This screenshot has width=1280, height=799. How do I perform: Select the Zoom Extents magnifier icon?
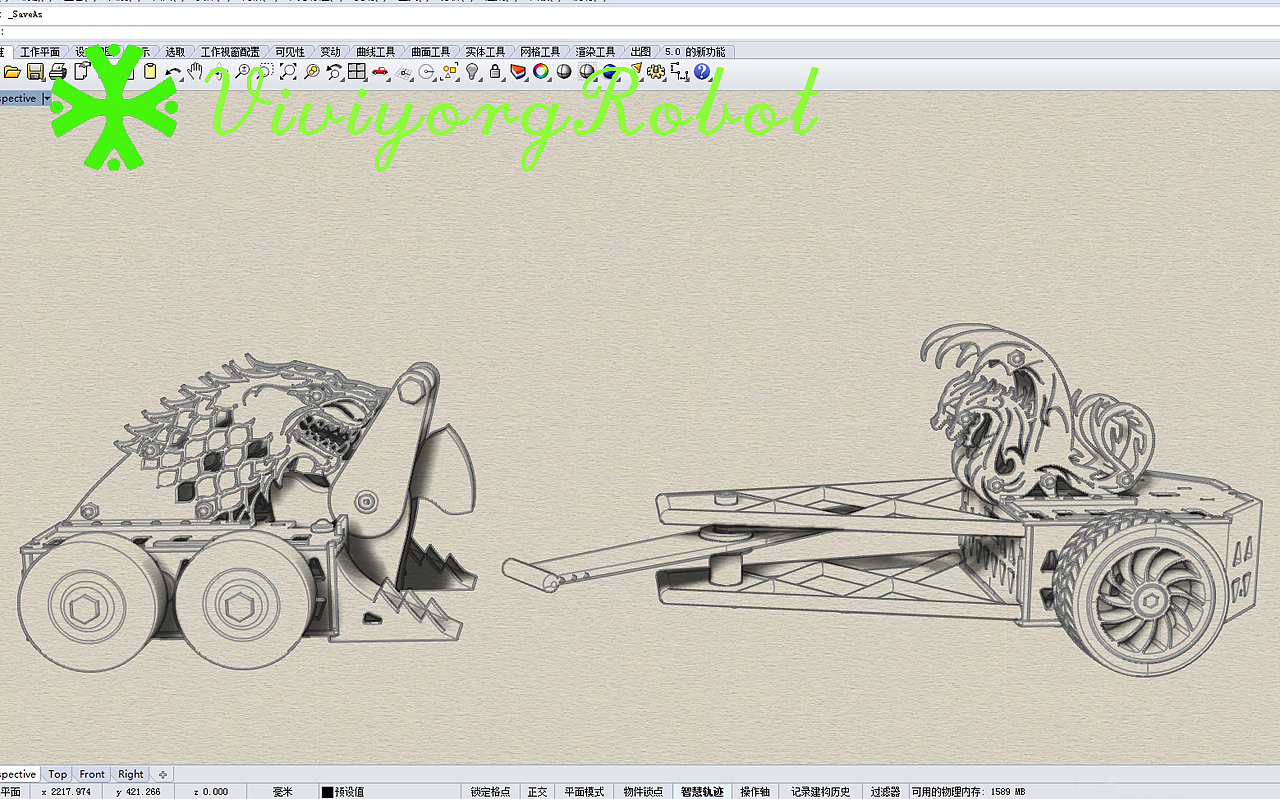click(288, 72)
